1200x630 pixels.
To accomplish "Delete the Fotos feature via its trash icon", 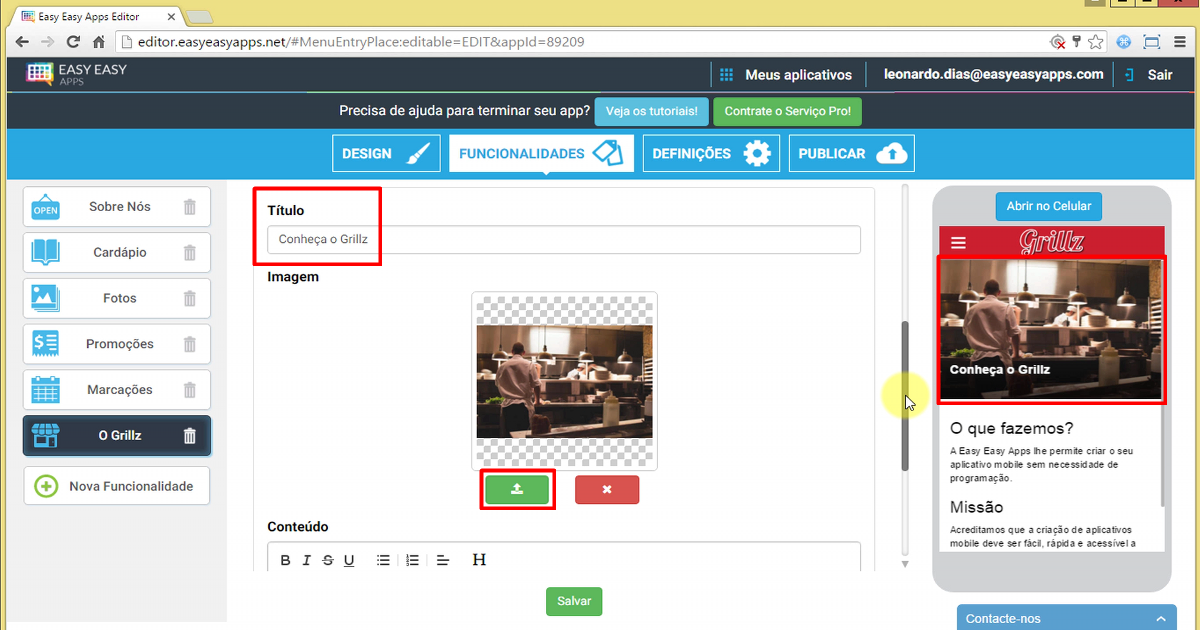I will [x=190, y=298].
